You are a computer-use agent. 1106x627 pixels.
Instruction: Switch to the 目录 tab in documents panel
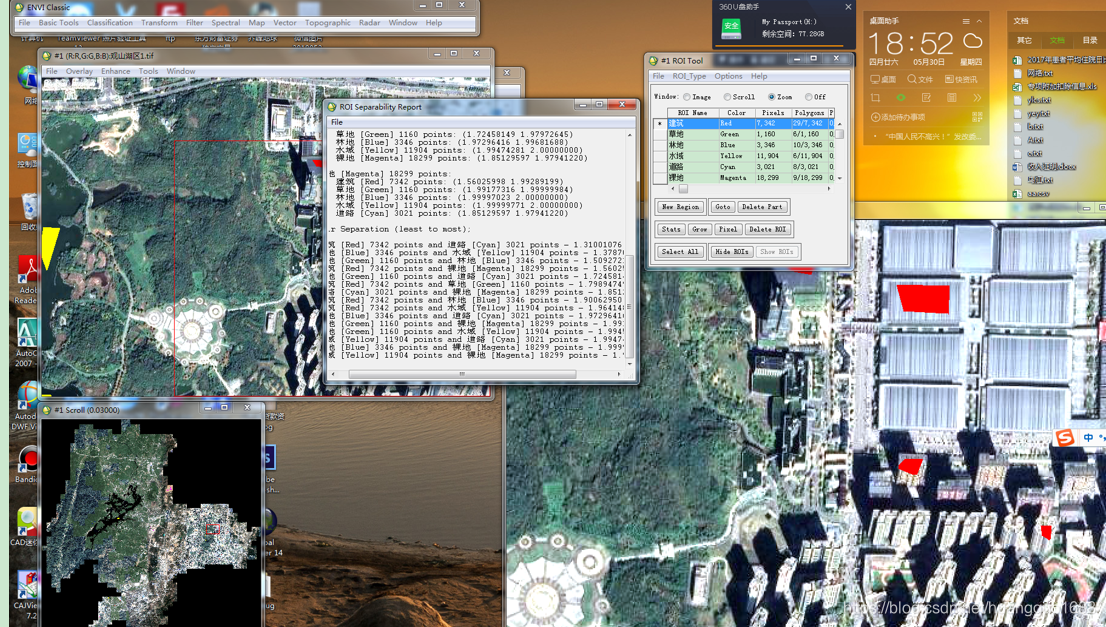(1090, 40)
